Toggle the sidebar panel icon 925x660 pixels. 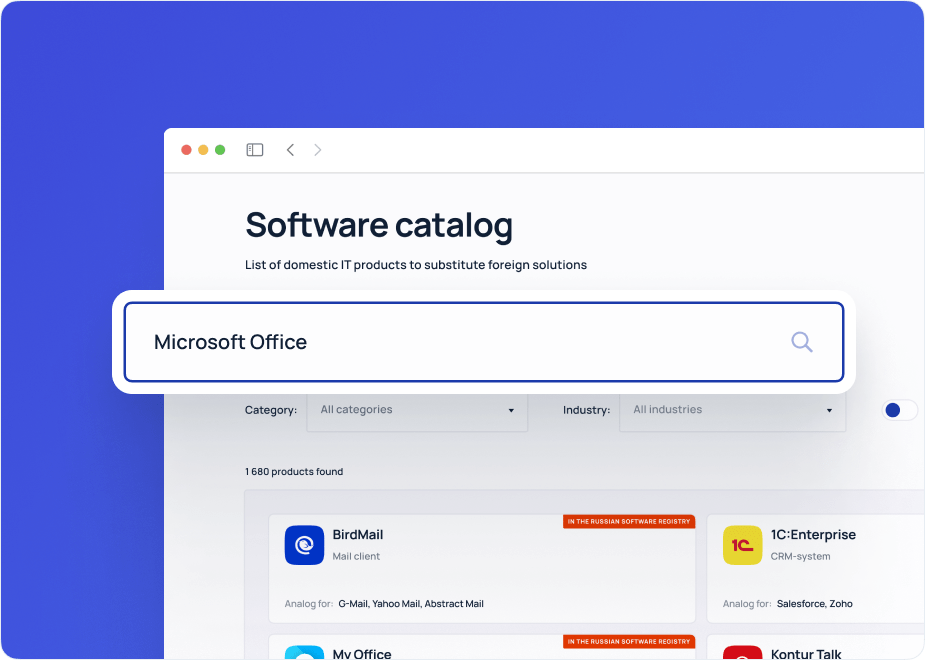tap(255, 150)
